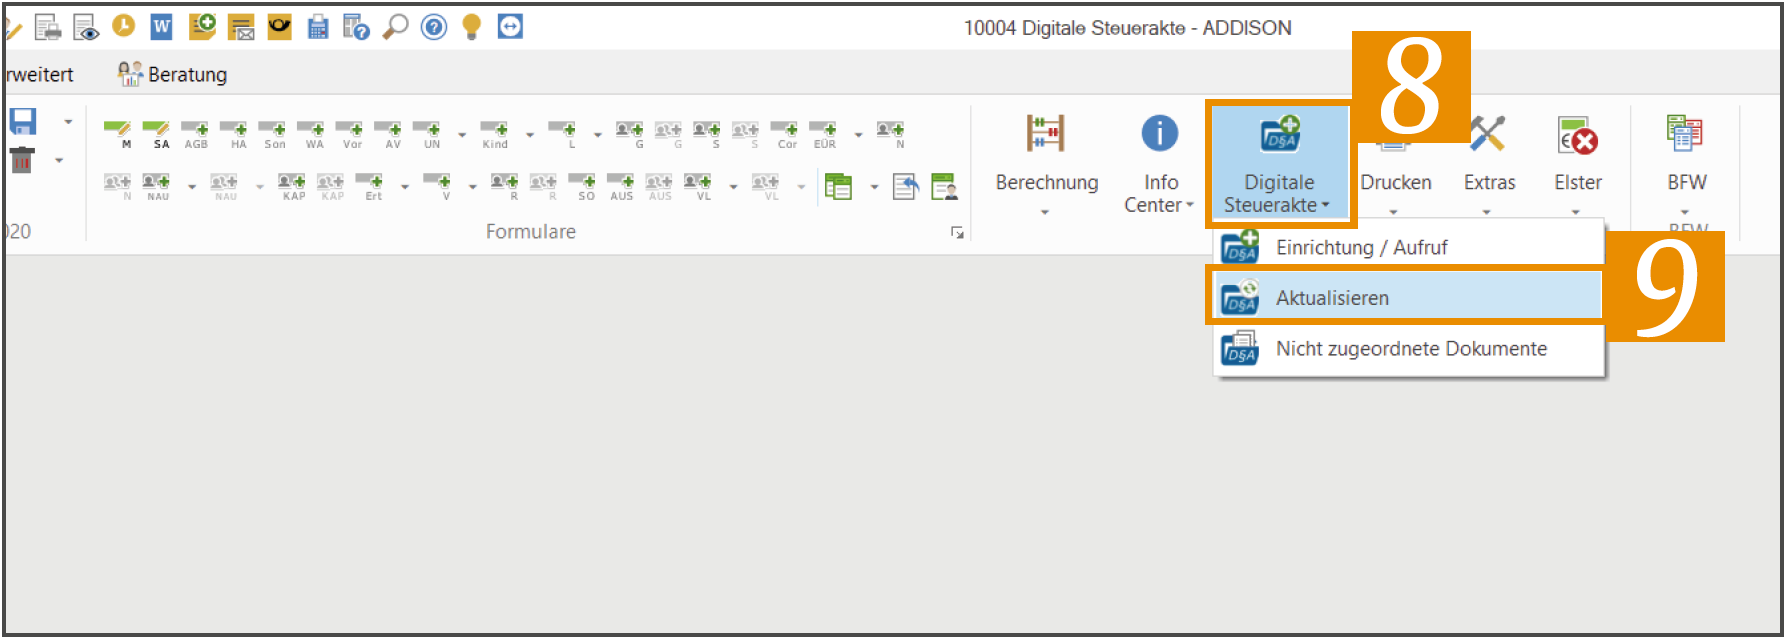Open the magnifying glass search

coord(396,26)
